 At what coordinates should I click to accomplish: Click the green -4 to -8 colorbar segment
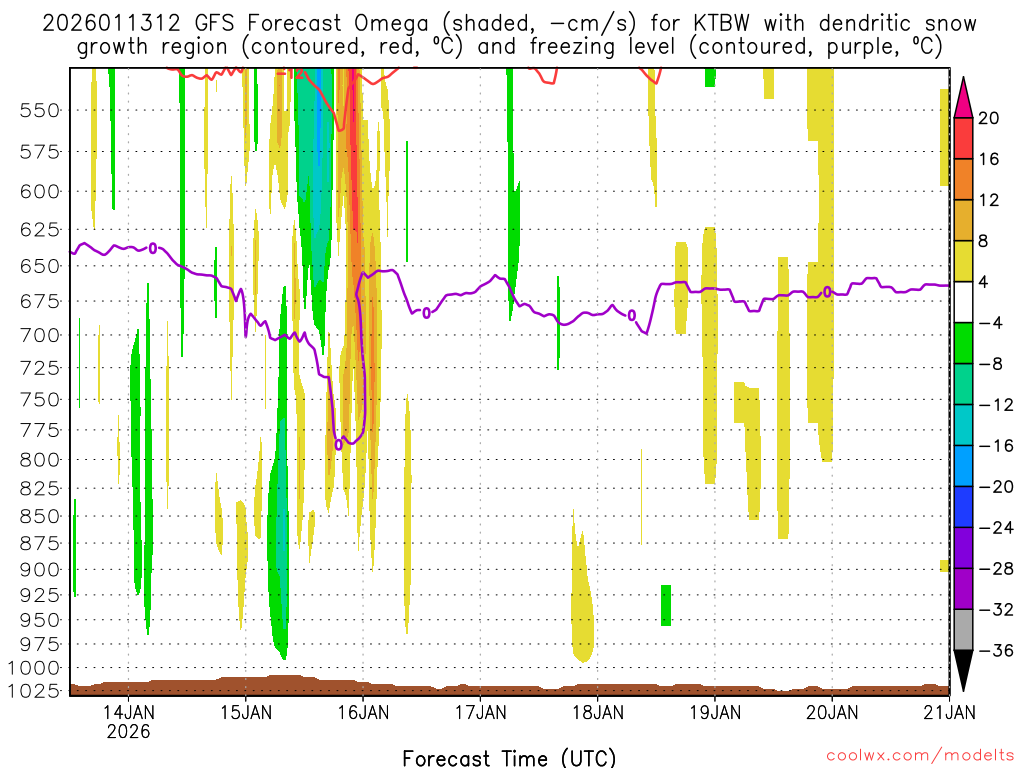[x=963, y=343]
